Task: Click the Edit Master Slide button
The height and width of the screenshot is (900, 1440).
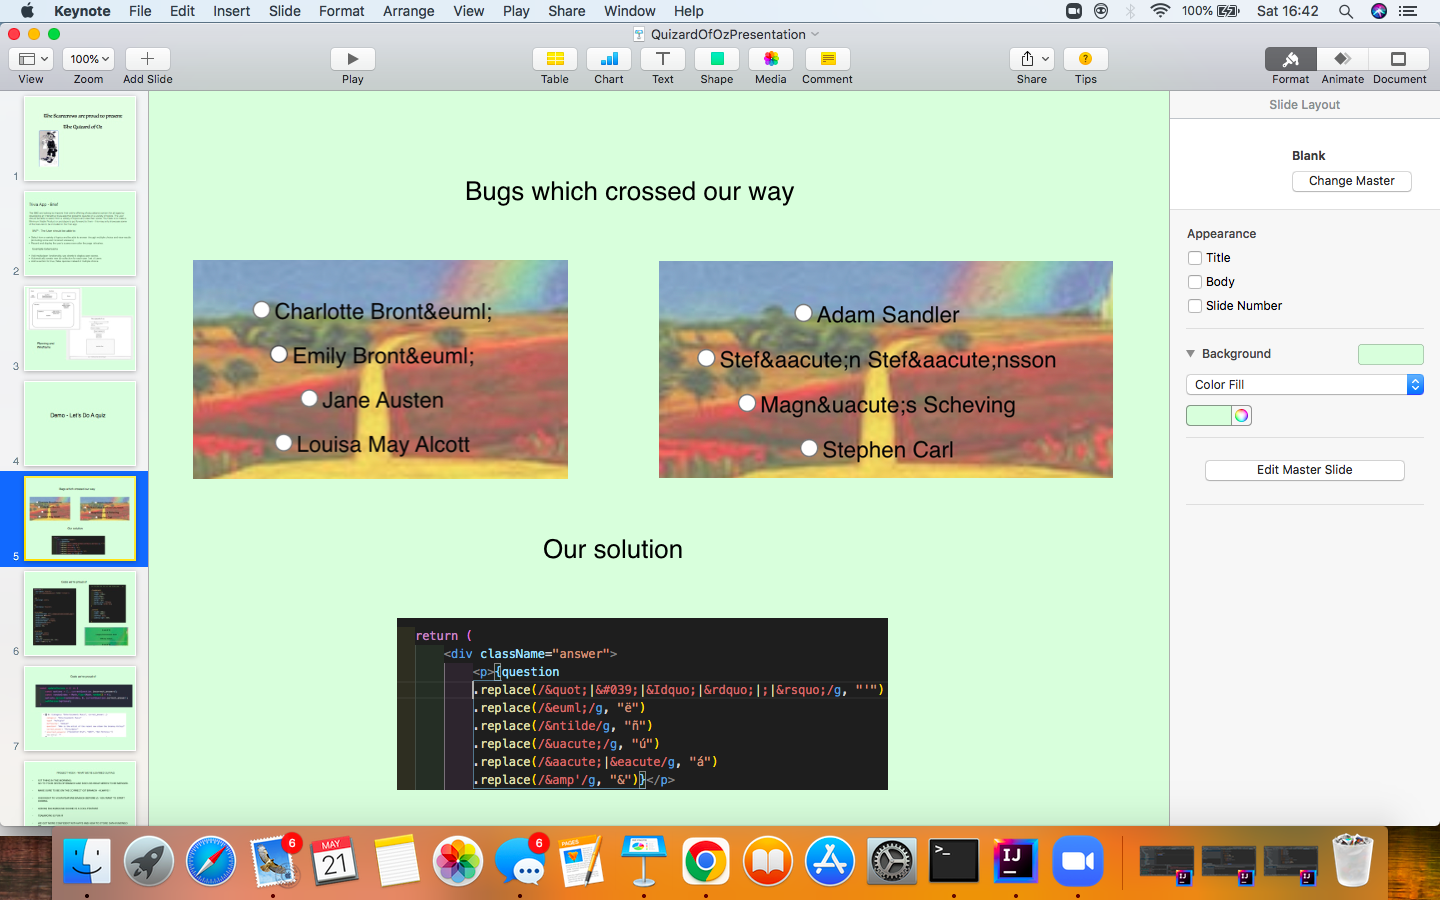Action: coord(1305,470)
